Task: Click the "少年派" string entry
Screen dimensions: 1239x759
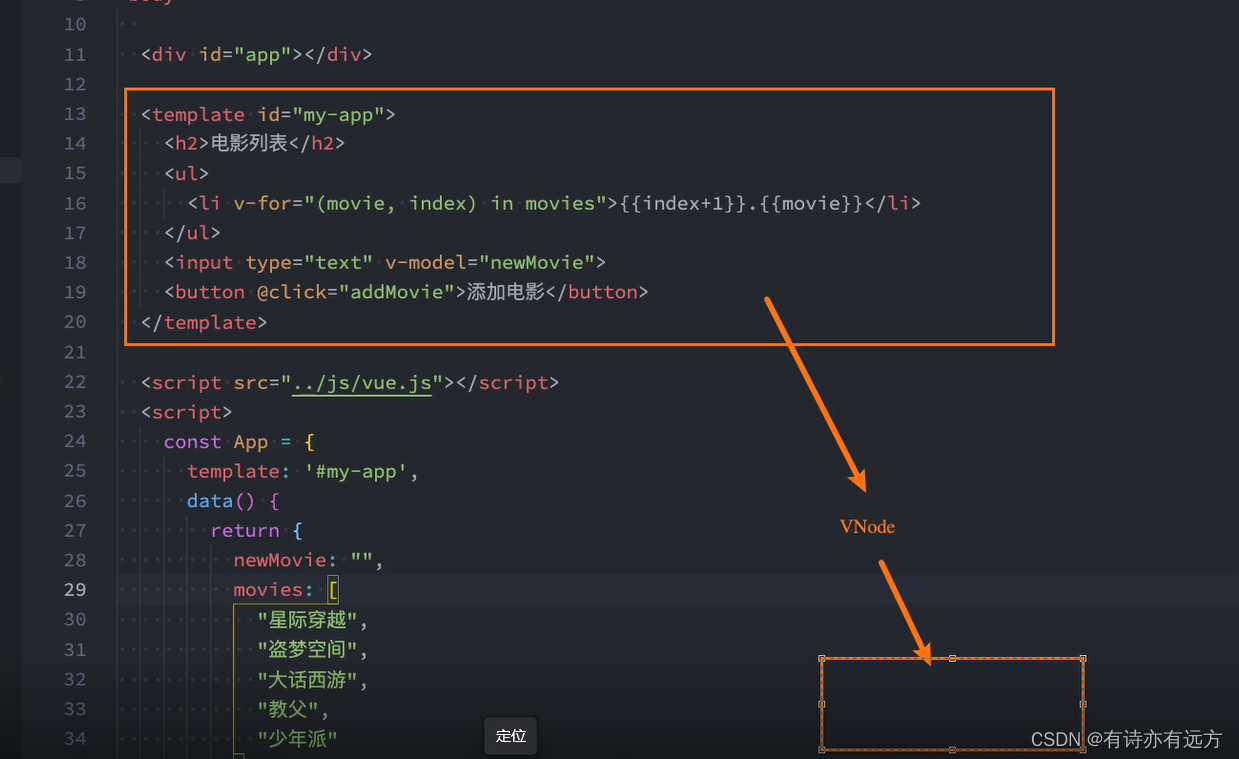Action: pyautogui.click(x=298, y=739)
